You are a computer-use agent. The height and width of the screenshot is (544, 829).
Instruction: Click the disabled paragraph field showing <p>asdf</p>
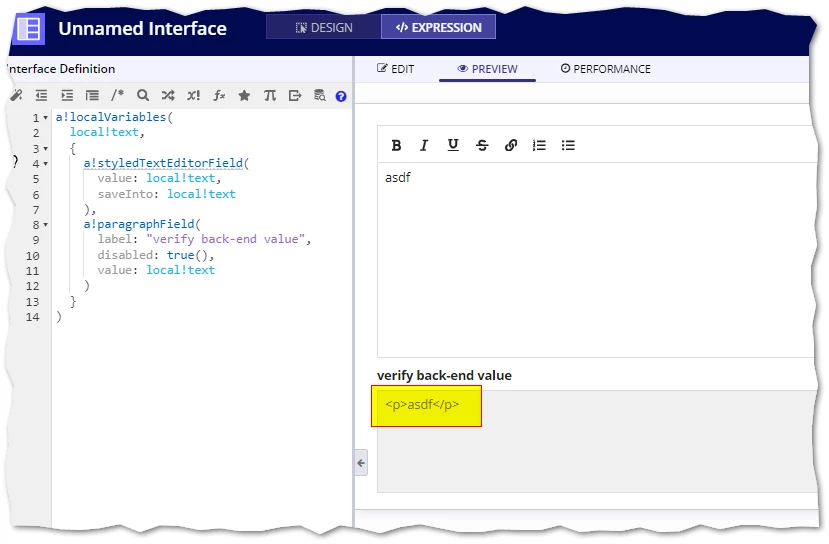point(597,441)
